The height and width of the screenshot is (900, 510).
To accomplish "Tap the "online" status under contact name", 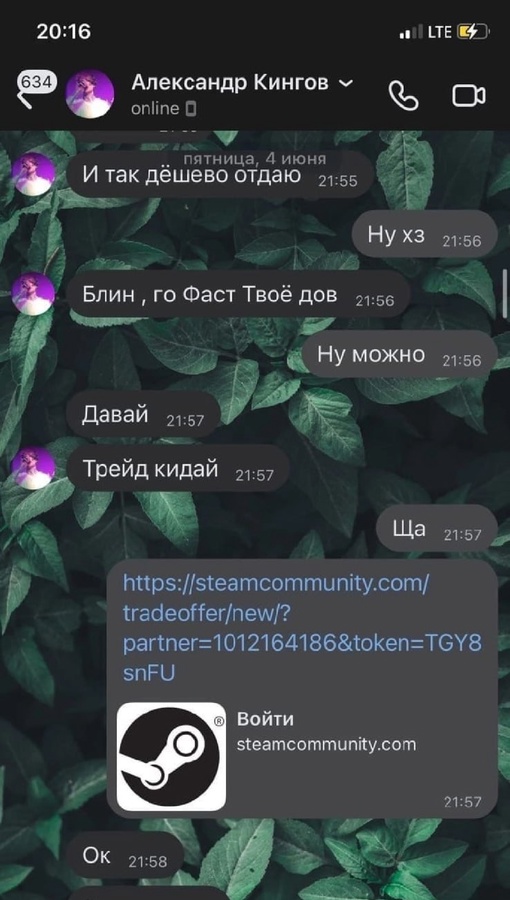I will click(155, 108).
